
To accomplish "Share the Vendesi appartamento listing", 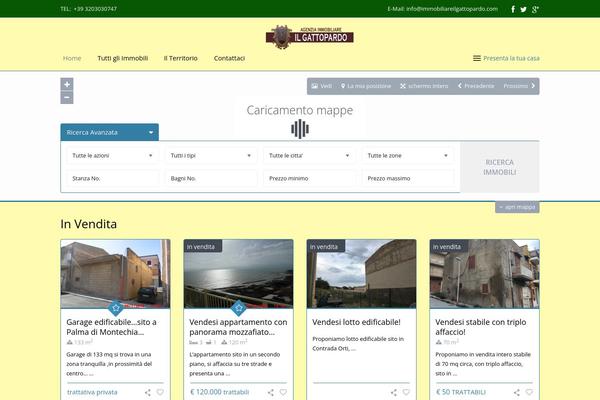I will tap(271, 392).
